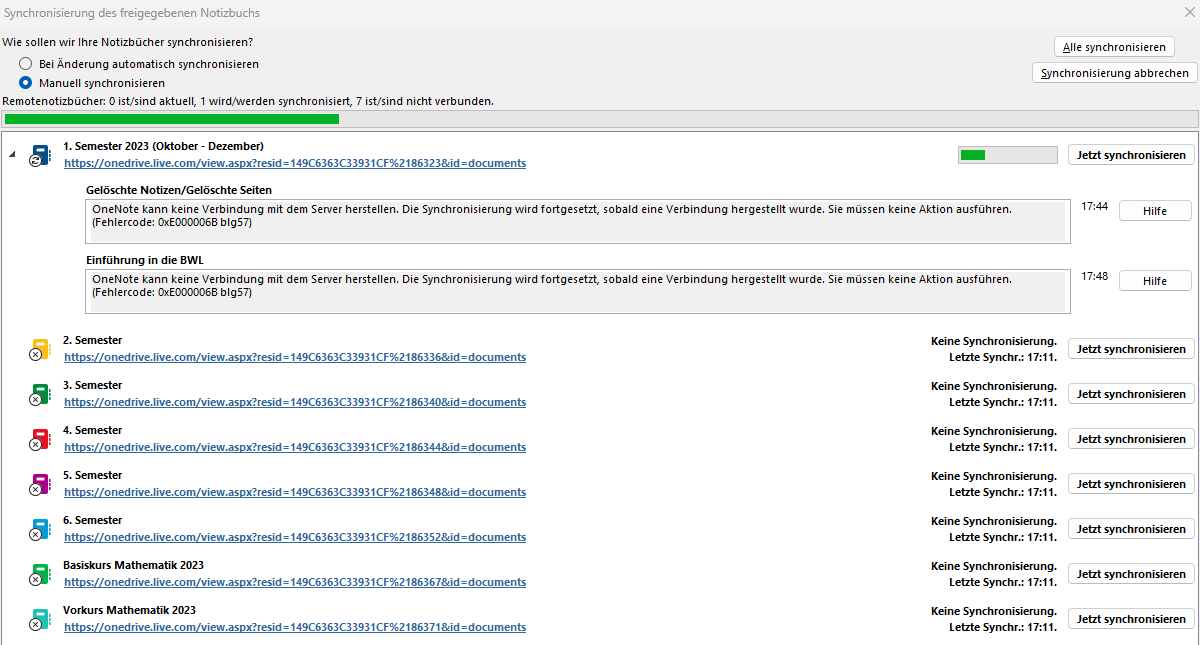
Task: Open the Basiskurs Mathematik 2023 OneDrive link
Action: point(295,582)
